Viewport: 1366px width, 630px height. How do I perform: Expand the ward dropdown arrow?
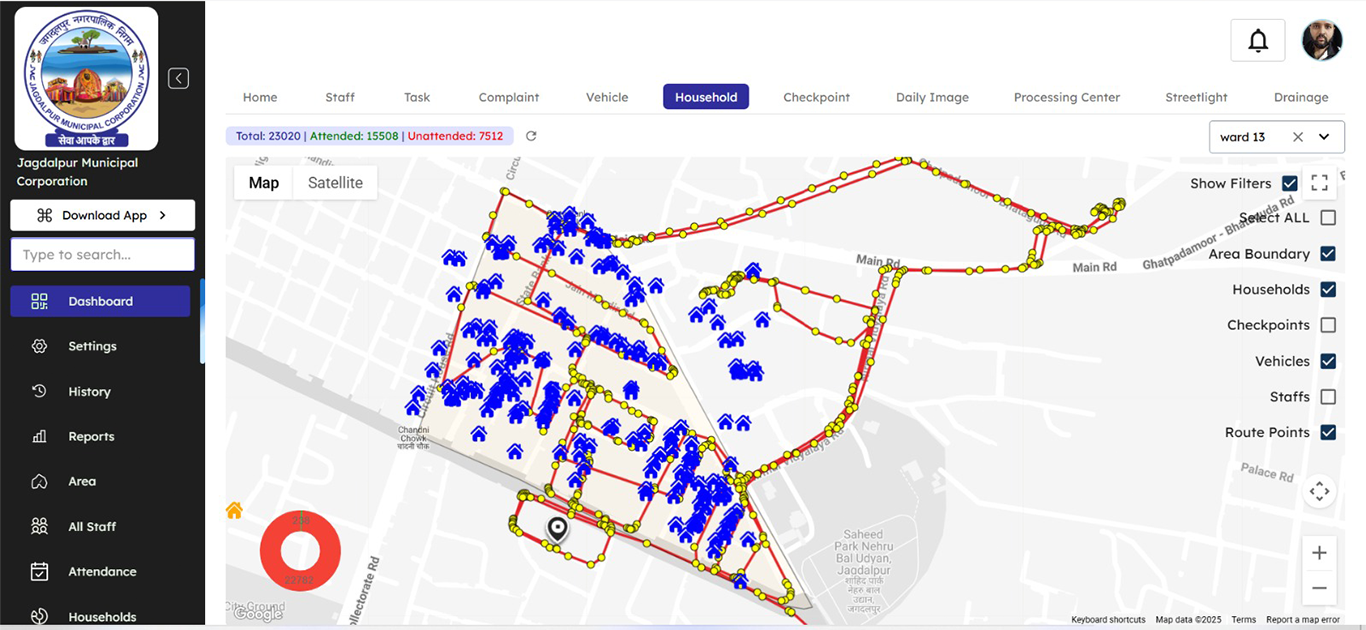click(x=1324, y=137)
